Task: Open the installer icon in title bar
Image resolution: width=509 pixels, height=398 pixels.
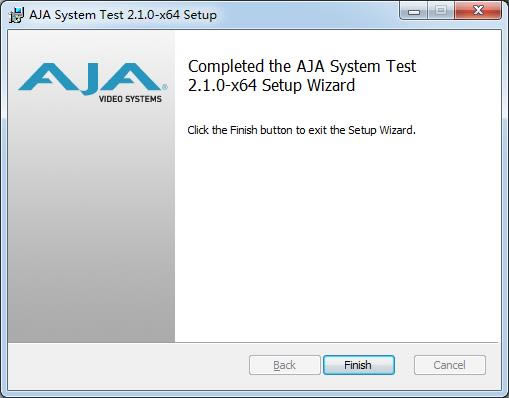Action: (16, 15)
